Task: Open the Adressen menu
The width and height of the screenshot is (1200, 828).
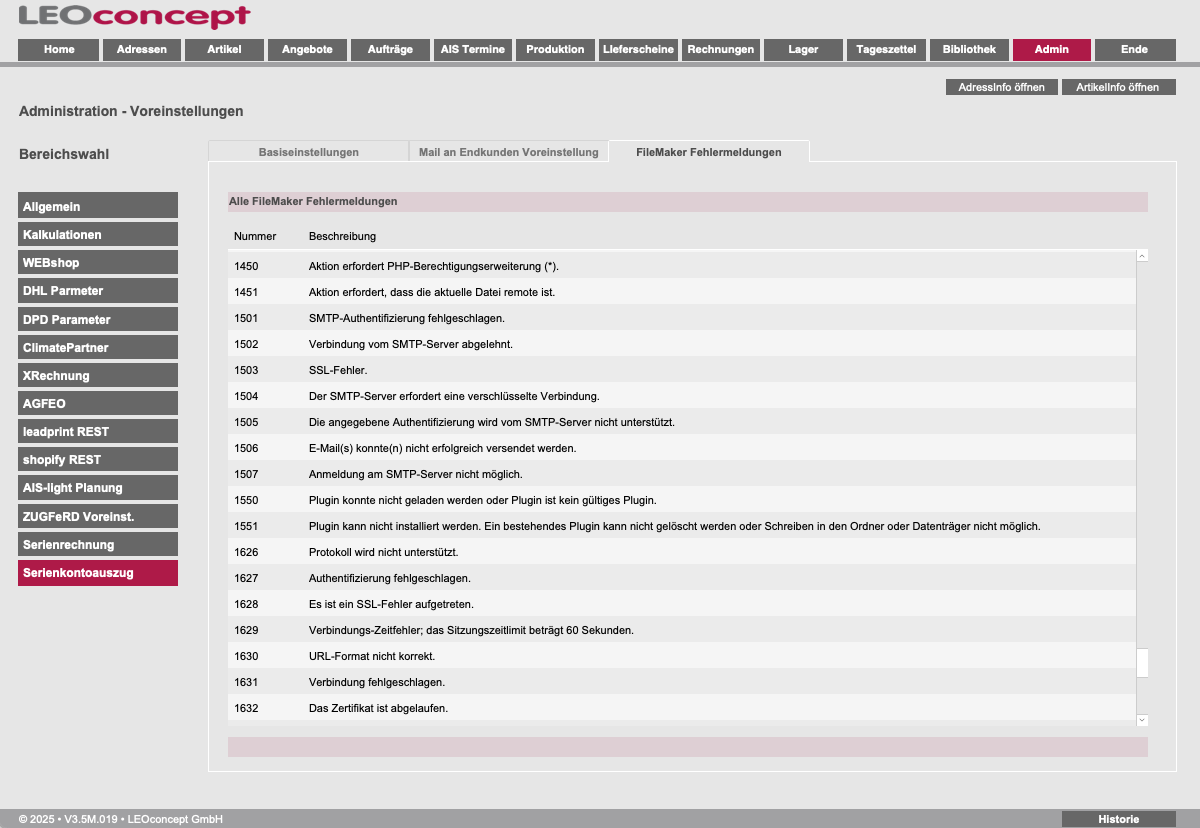Action: 141,49
